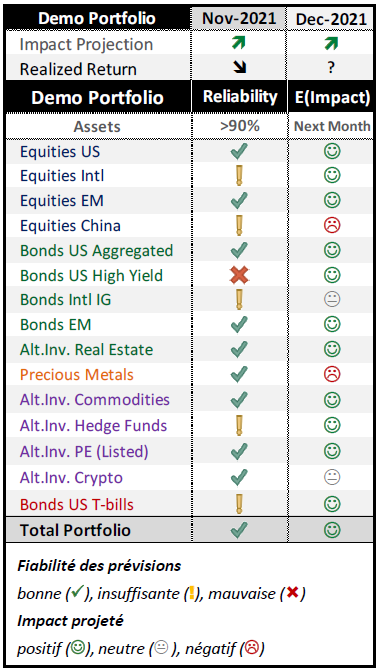The image size is (382, 672).
Task: Click the checkmark for Total Portfolio
Action: tap(239, 530)
